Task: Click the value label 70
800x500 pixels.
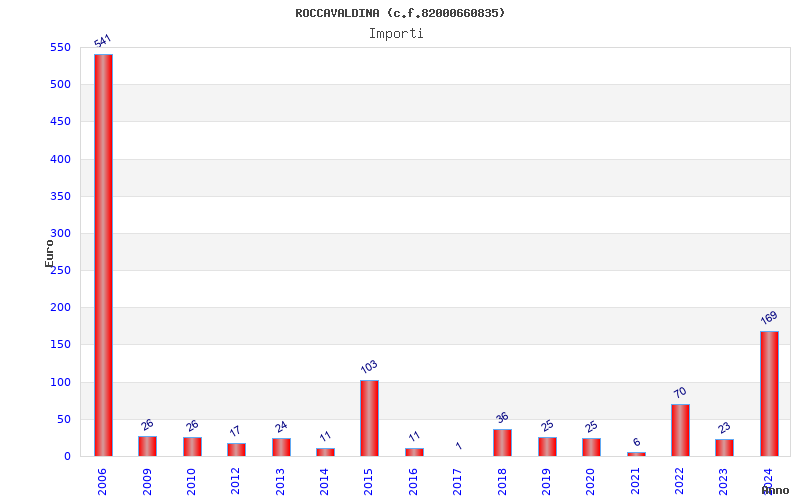Action: click(x=680, y=392)
